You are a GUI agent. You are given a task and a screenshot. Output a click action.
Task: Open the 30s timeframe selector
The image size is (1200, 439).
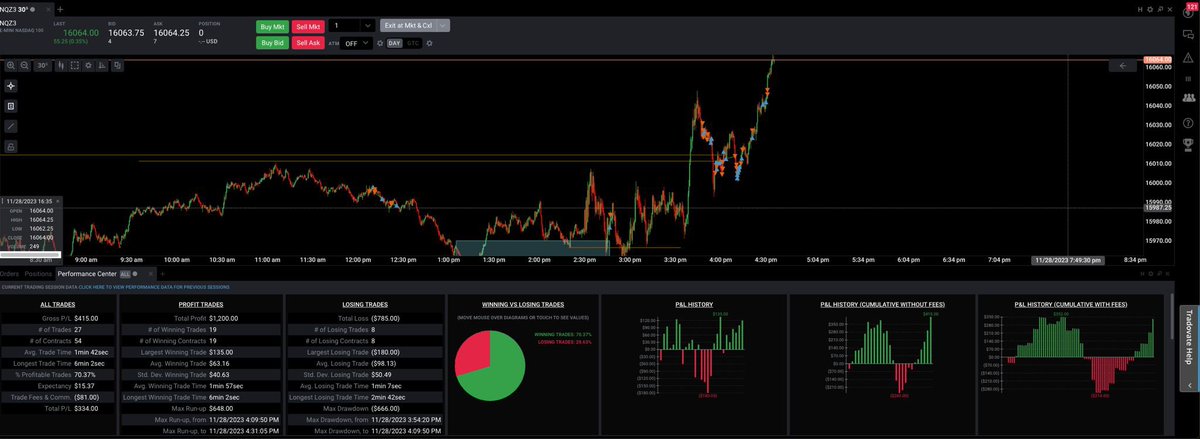point(43,65)
